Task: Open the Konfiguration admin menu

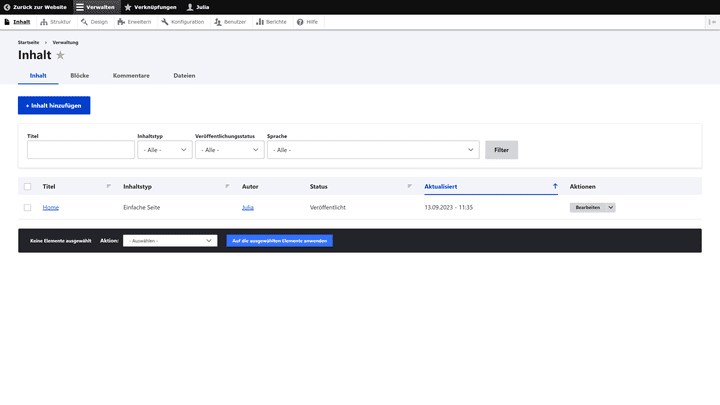Action: [182, 22]
